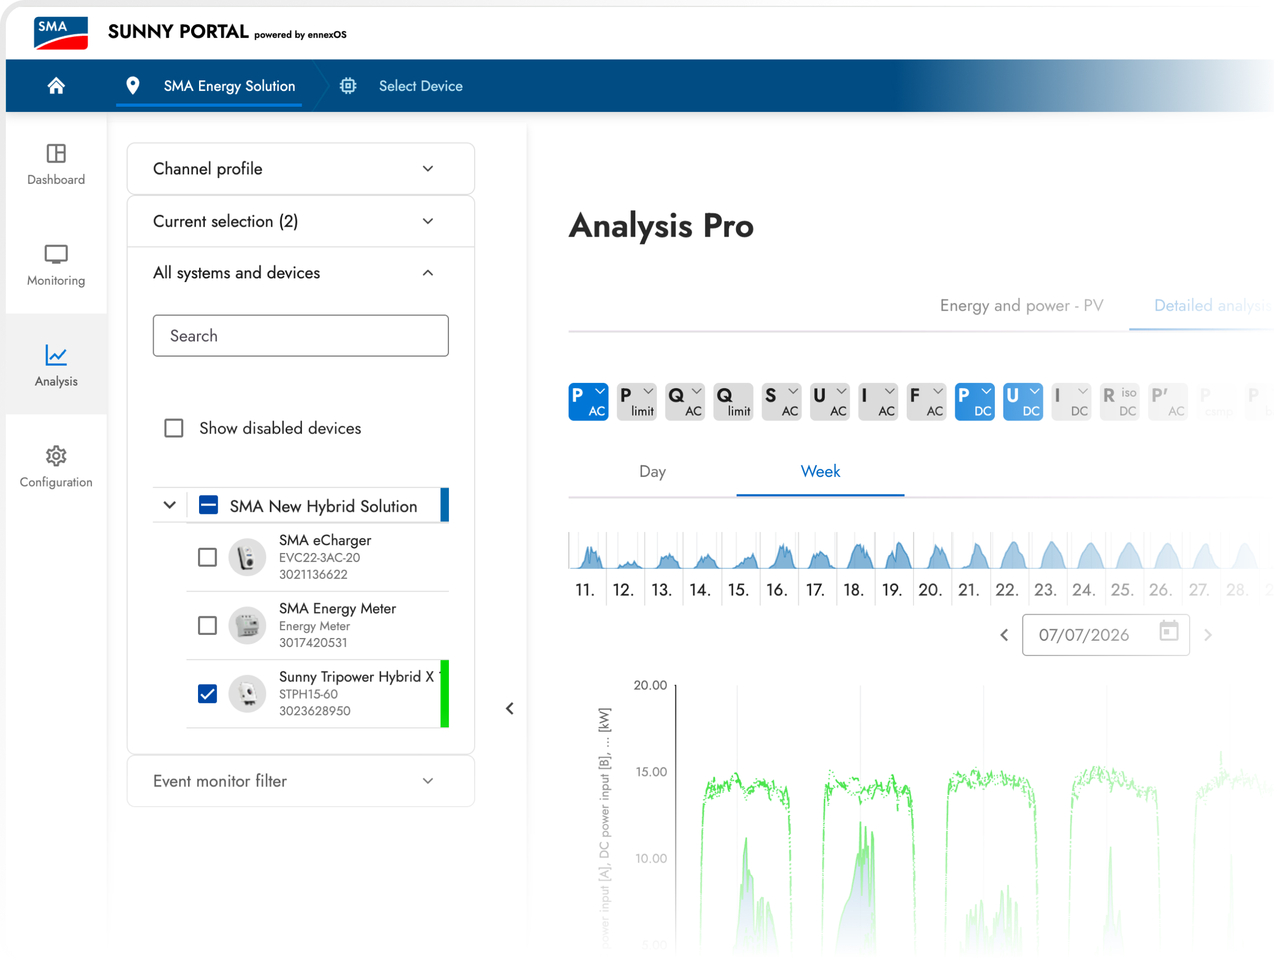
Task: Toggle the U DC channel button
Action: pyautogui.click(x=1023, y=402)
